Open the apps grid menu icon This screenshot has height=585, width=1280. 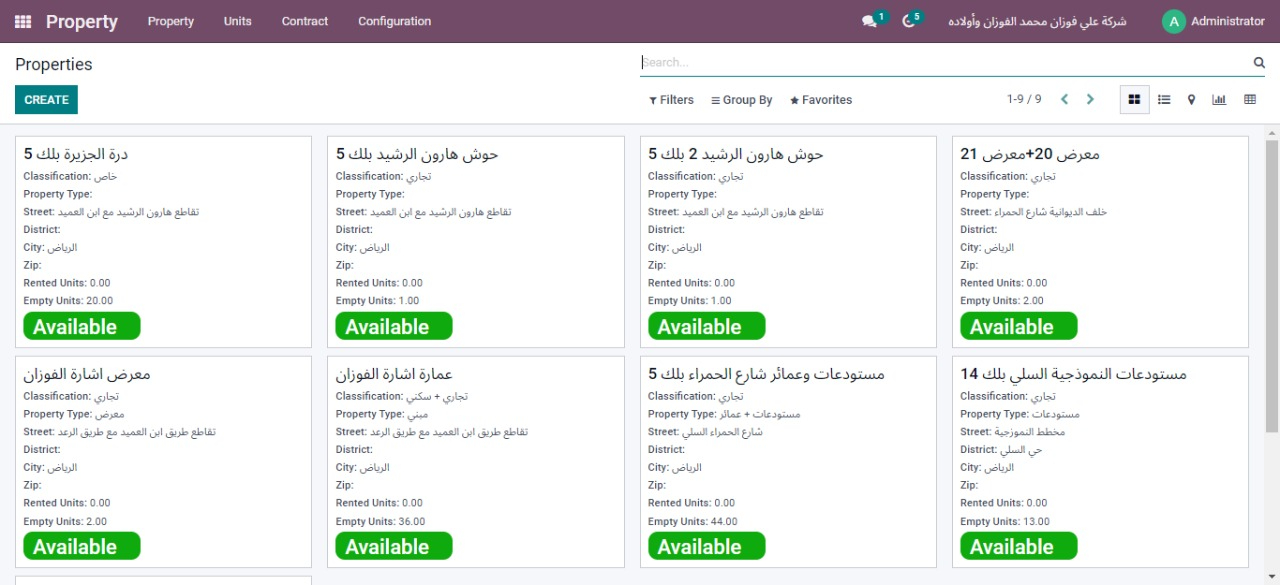point(23,21)
